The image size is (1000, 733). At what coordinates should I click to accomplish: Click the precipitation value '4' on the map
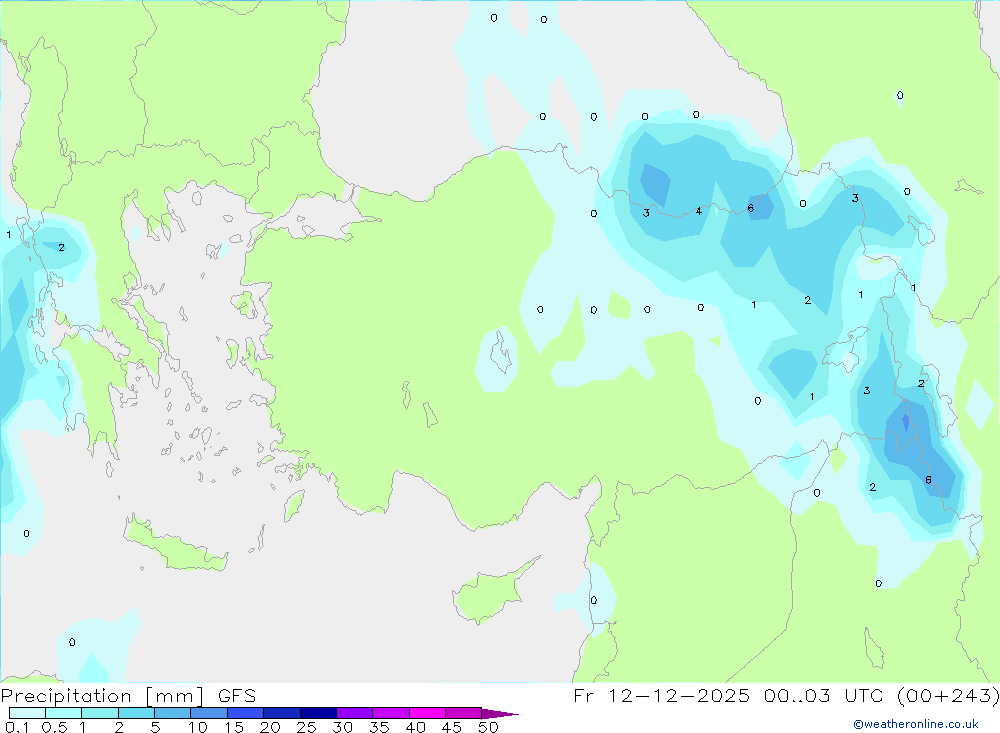[698, 211]
